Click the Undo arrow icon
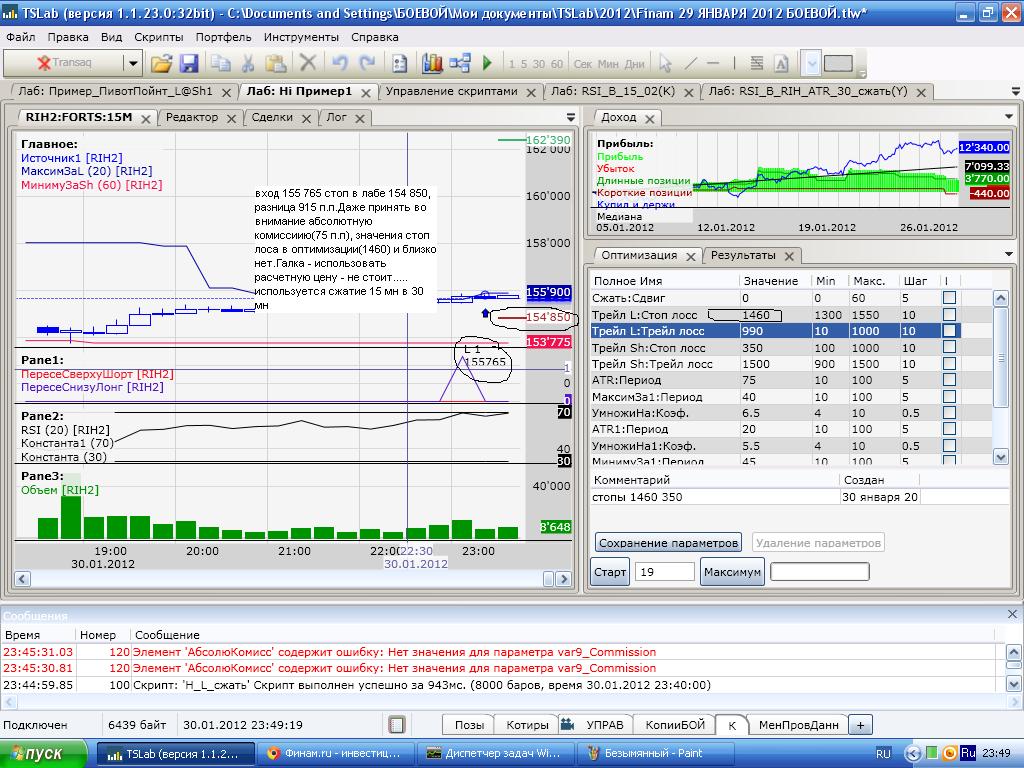This screenshot has height=768, width=1024. 340,63
